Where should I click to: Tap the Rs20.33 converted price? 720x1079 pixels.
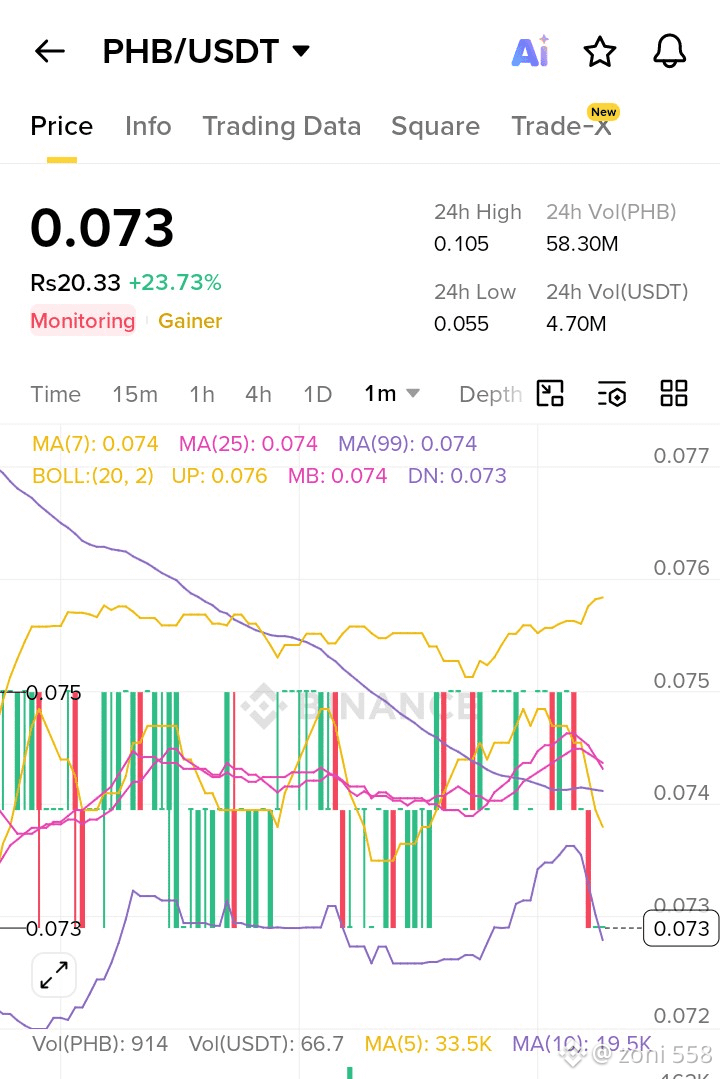coord(75,282)
